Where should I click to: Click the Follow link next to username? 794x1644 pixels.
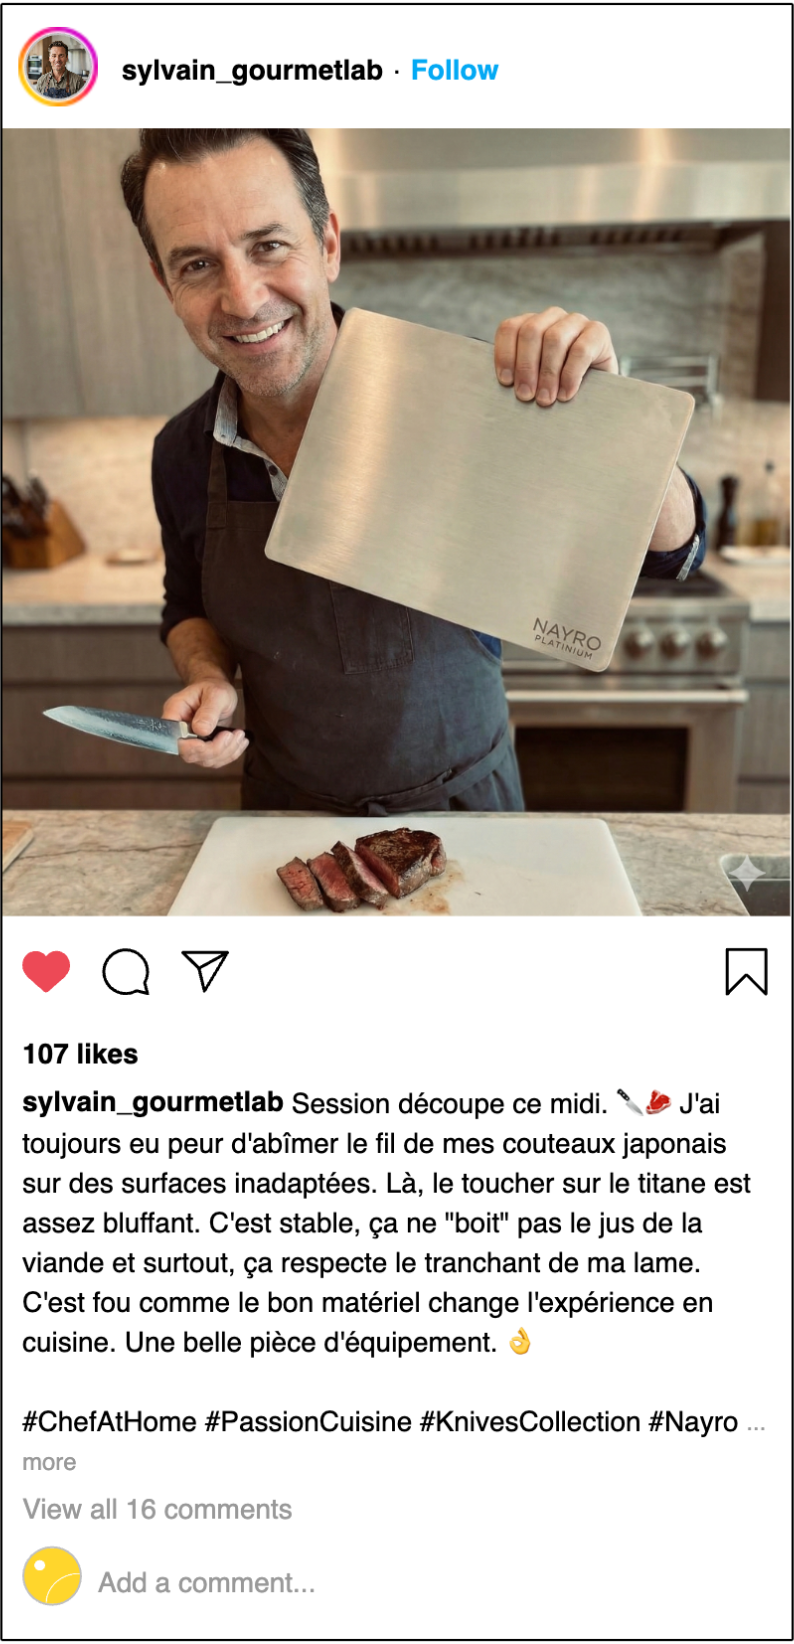[x=454, y=70]
